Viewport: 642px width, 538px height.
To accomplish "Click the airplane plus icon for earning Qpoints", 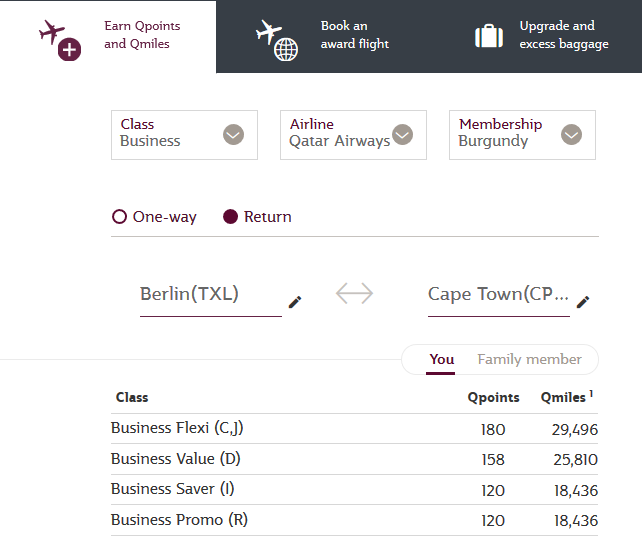I will (60, 40).
